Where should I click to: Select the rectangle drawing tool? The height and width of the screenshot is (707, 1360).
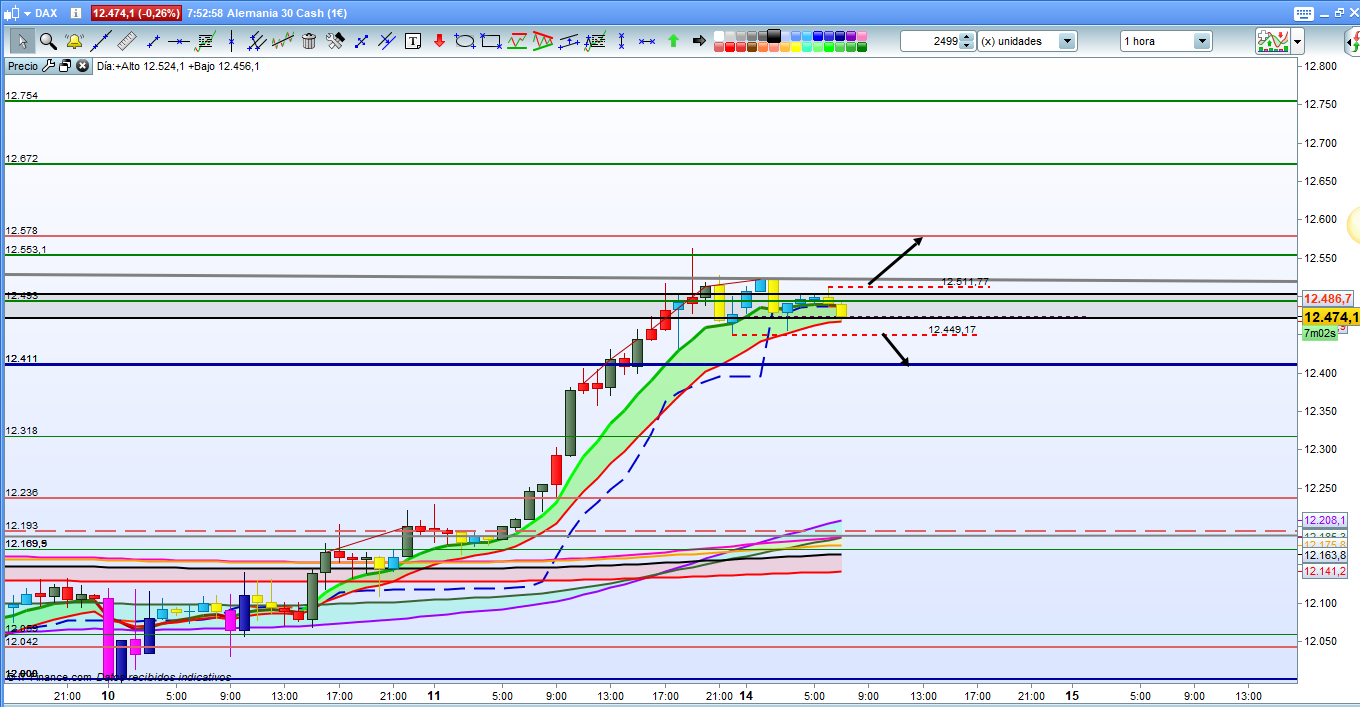[491, 41]
